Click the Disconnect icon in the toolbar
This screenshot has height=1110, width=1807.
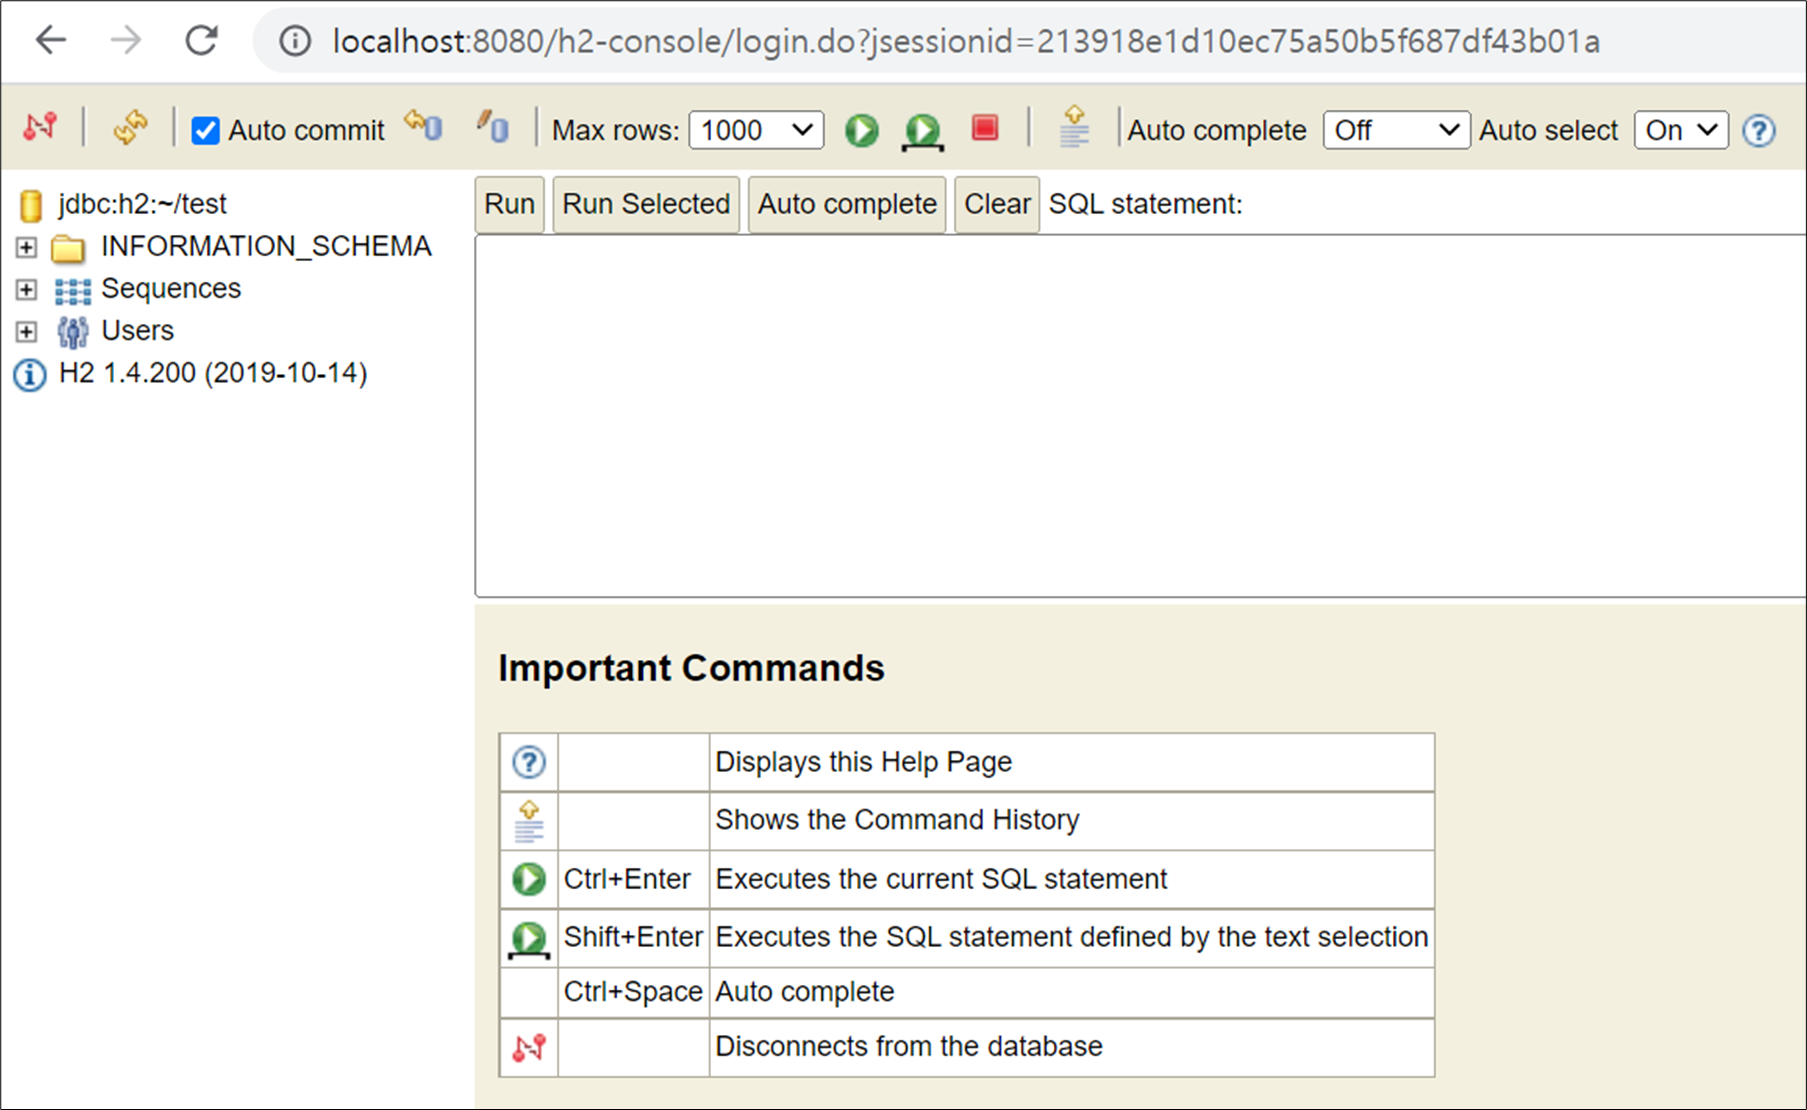40,128
